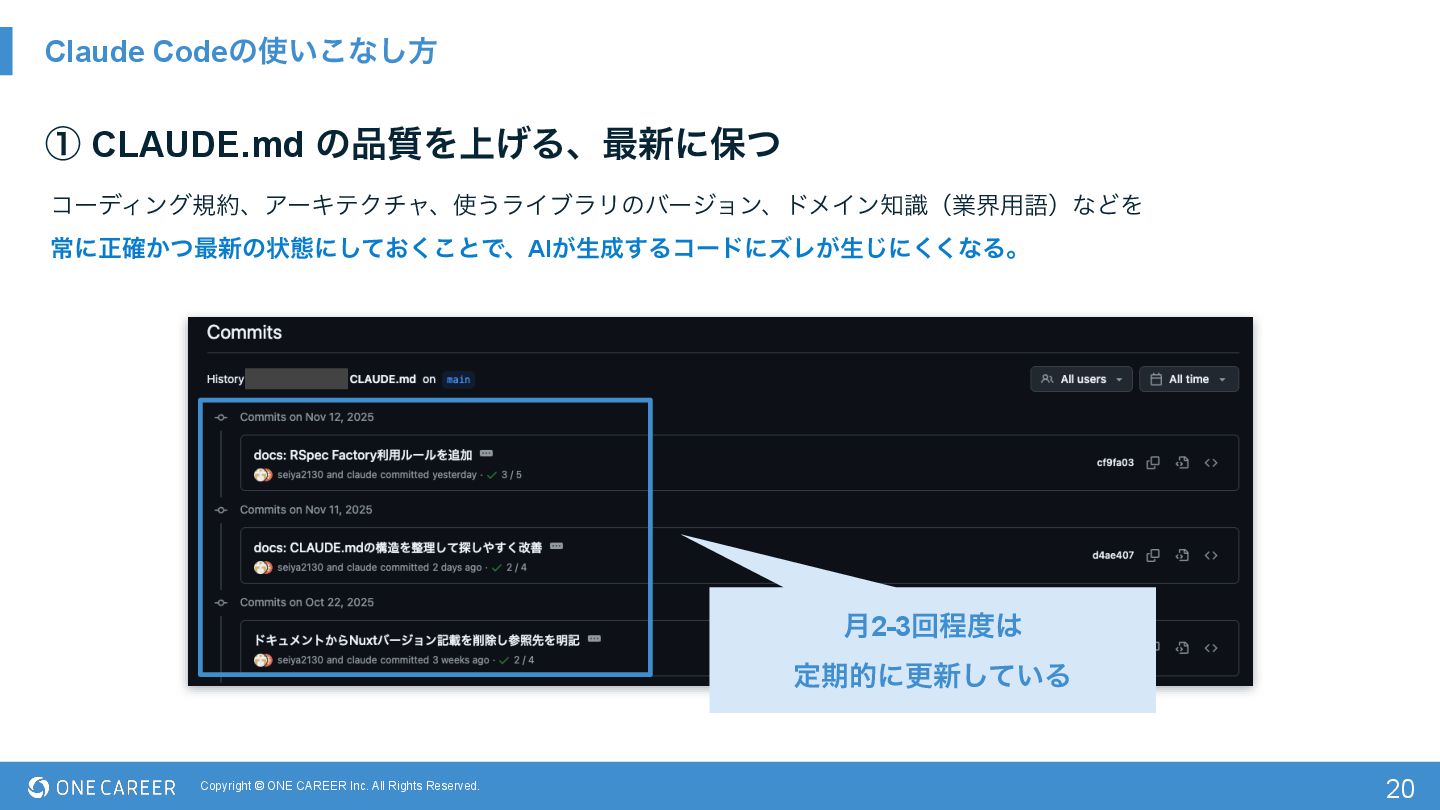Click the Commits page heading

point(244,333)
